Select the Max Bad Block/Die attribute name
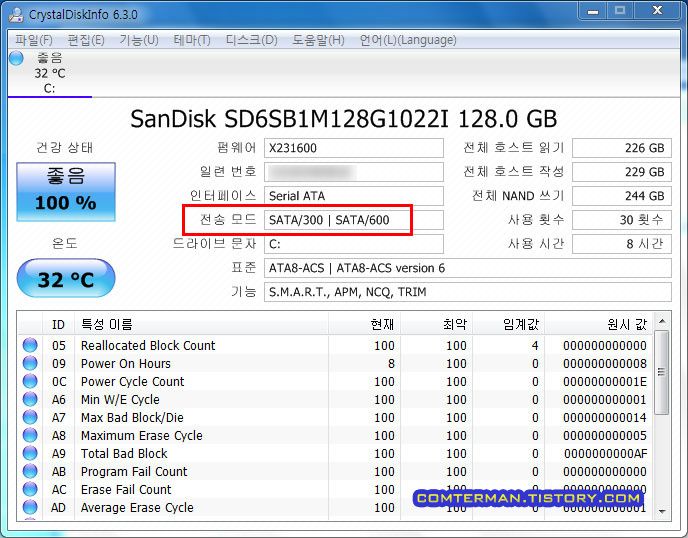 point(132,417)
